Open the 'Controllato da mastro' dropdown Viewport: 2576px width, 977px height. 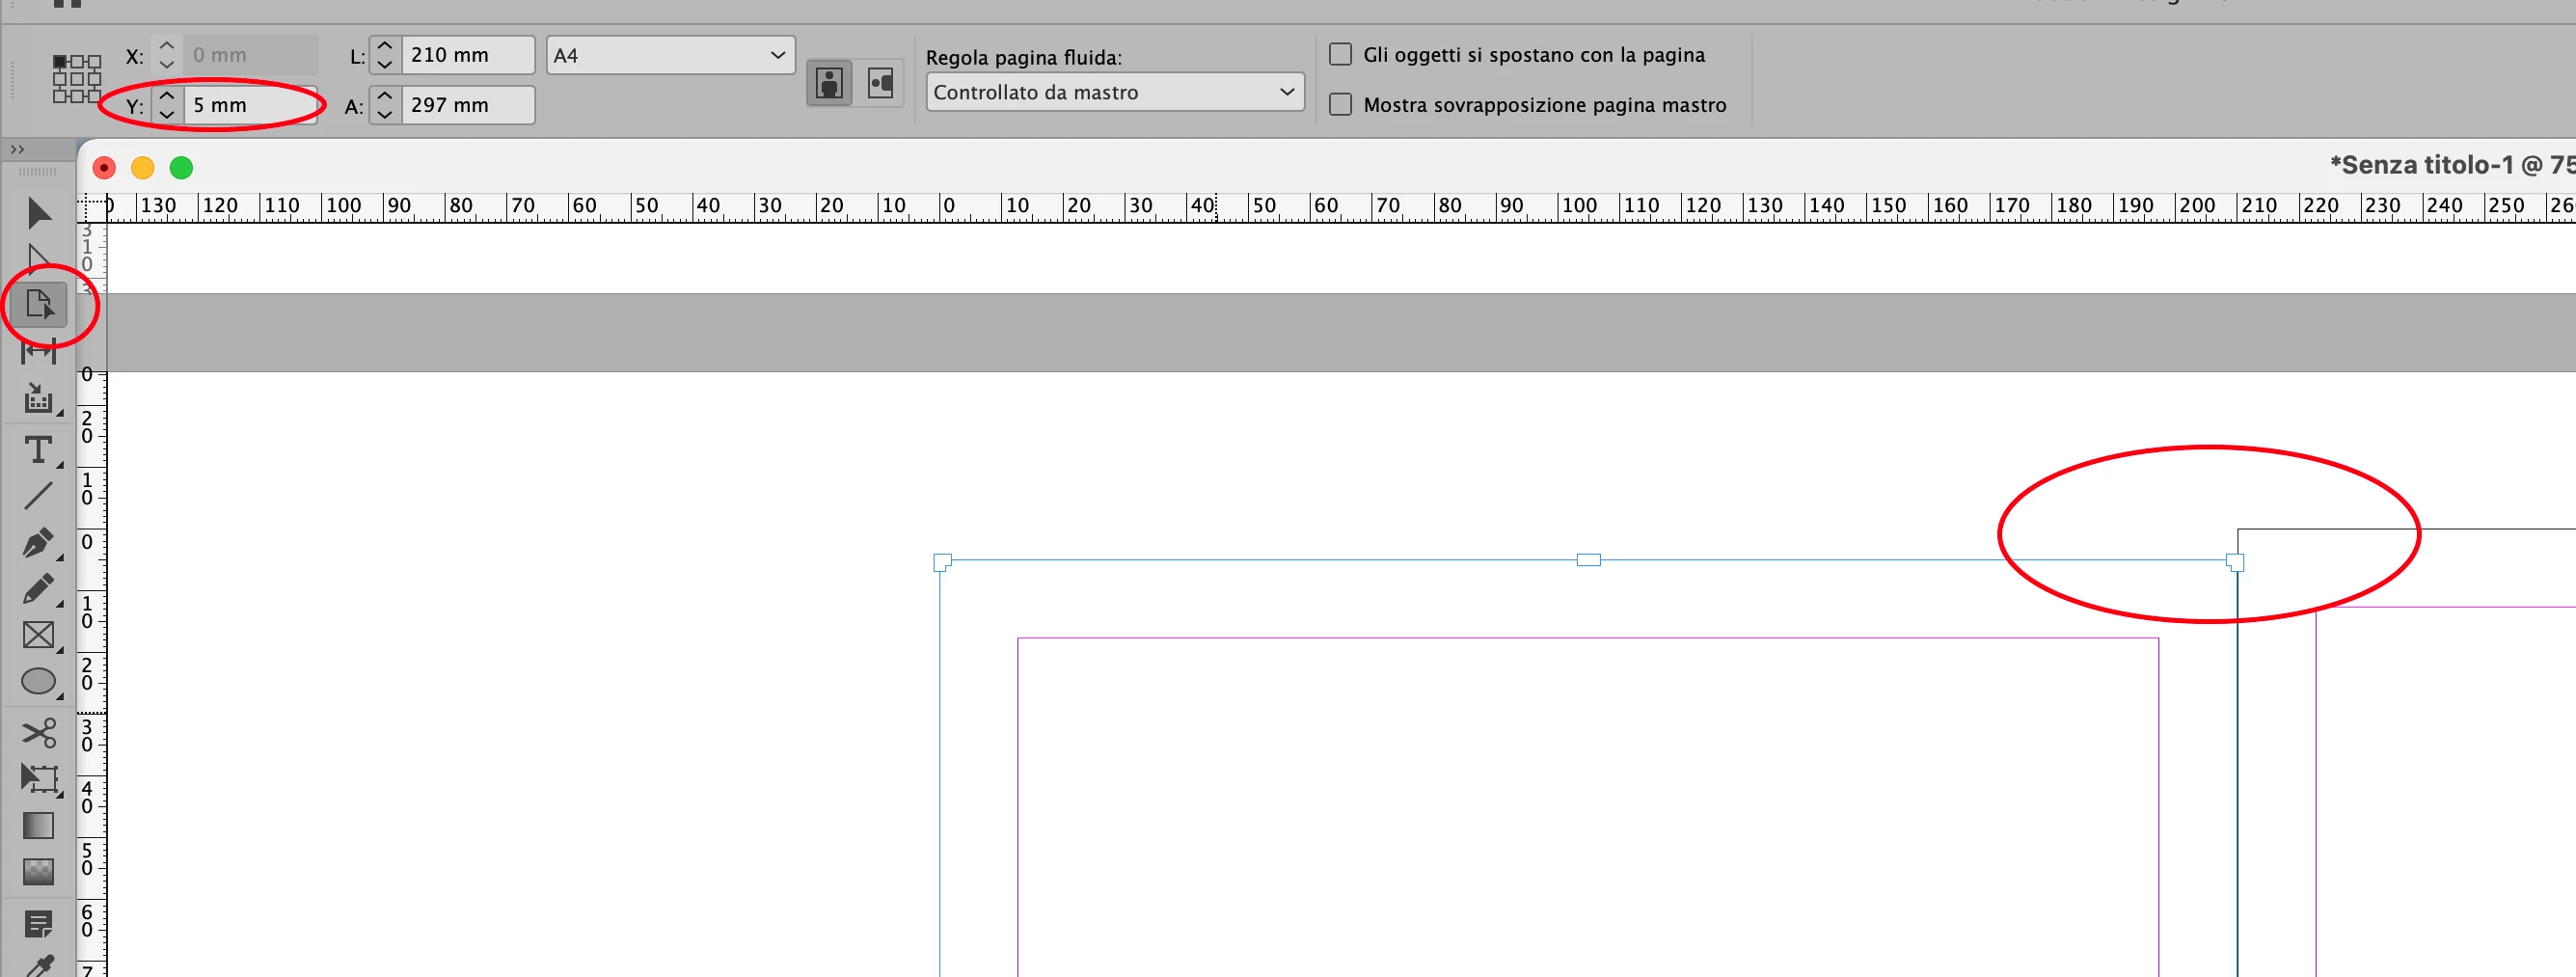[x=1115, y=92]
